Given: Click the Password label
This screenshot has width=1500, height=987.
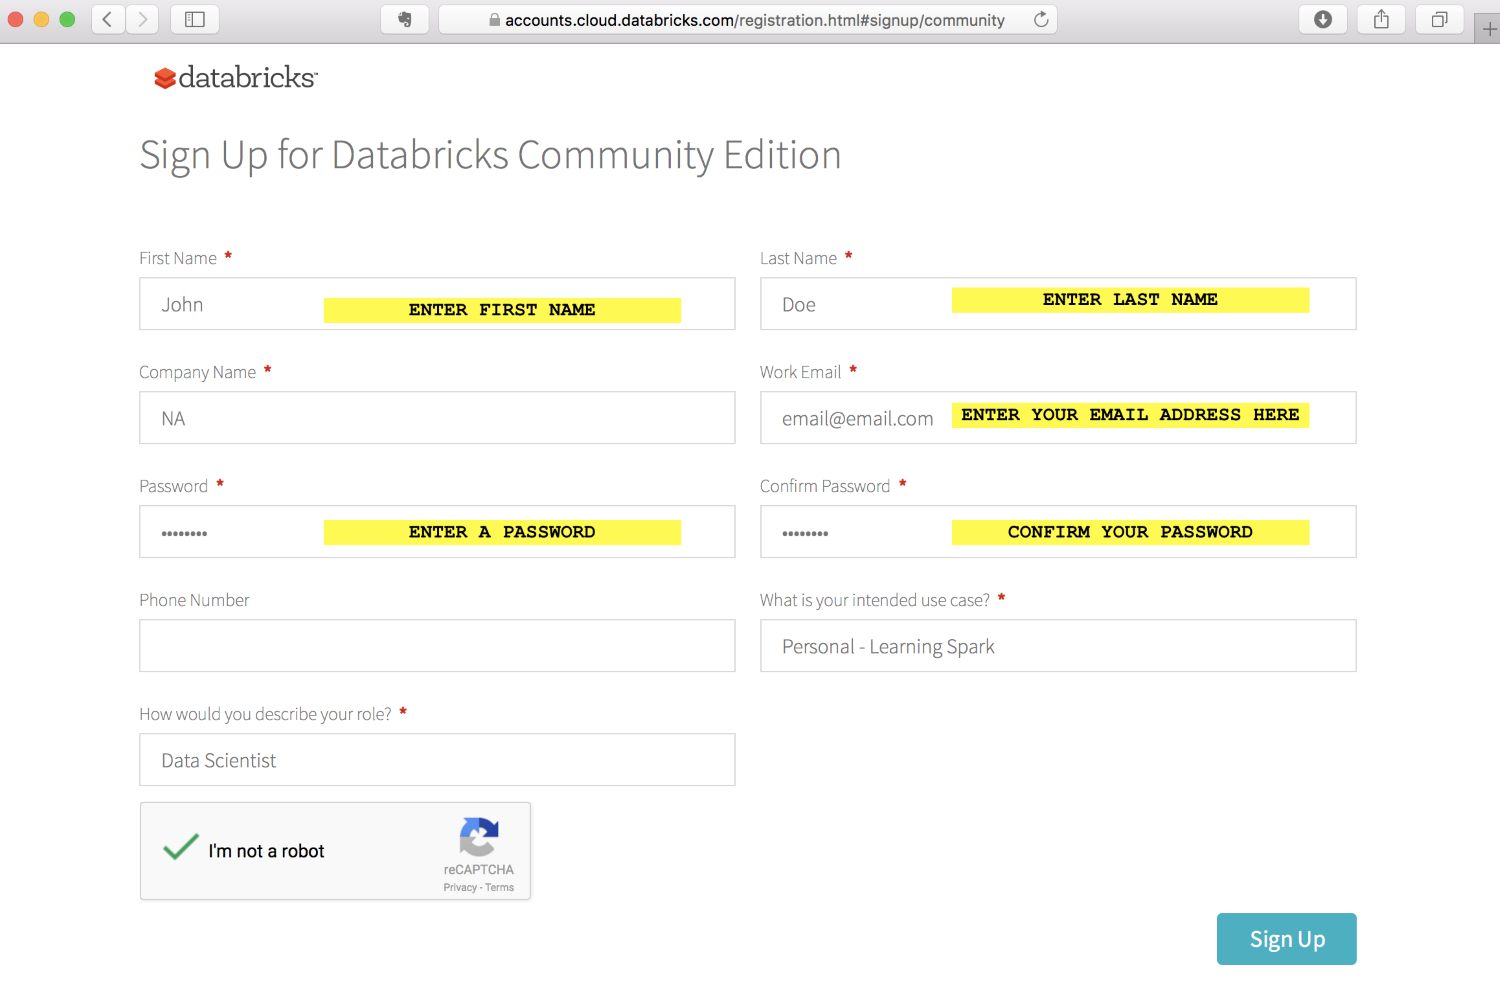Looking at the screenshot, I should (x=173, y=486).
